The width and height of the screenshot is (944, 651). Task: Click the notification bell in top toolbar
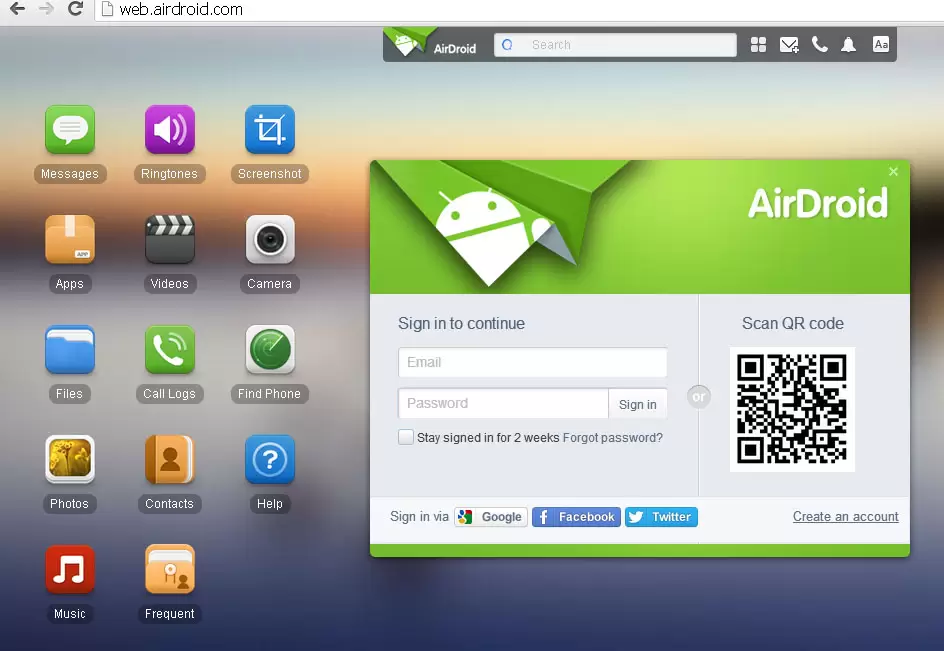point(849,45)
